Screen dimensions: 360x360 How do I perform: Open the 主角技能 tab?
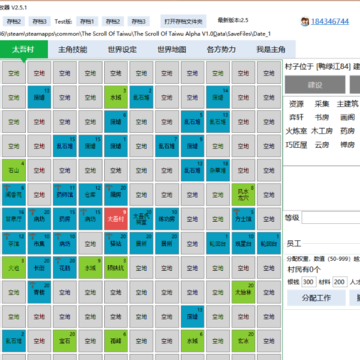point(73,50)
